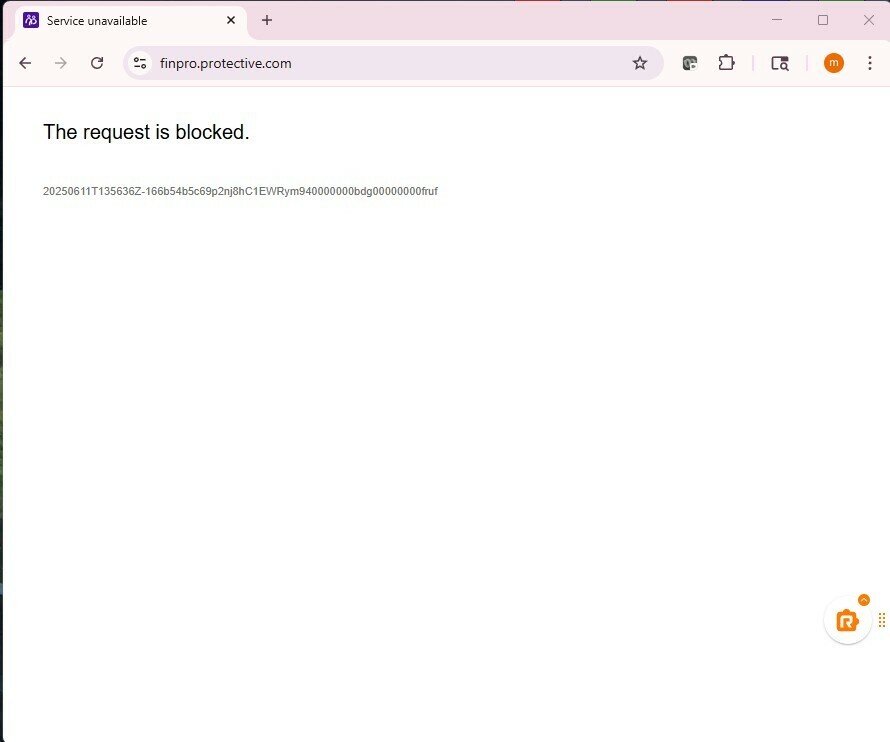Maximize the browser window

tap(822, 20)
